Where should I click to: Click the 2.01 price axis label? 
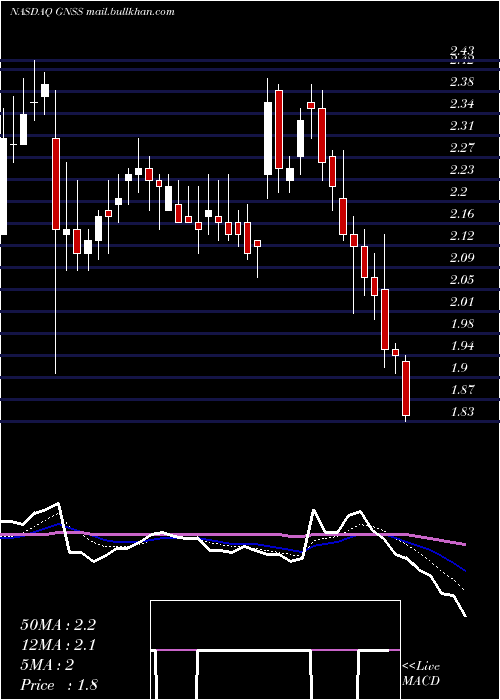coord(462,302)
